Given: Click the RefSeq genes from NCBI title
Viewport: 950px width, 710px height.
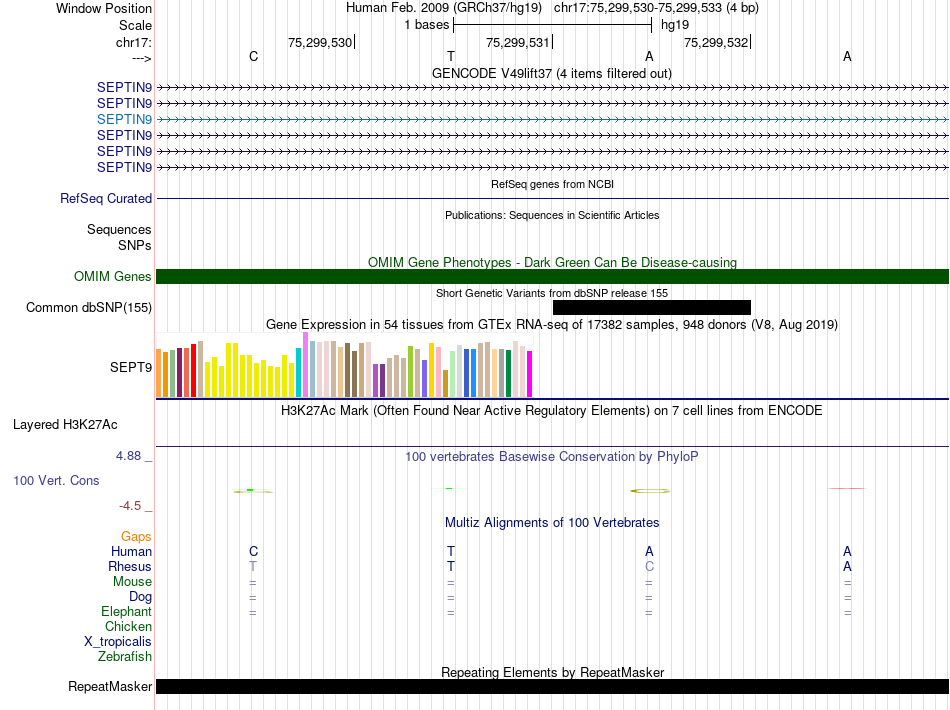Looking at the screenshot, I should 552,184.
